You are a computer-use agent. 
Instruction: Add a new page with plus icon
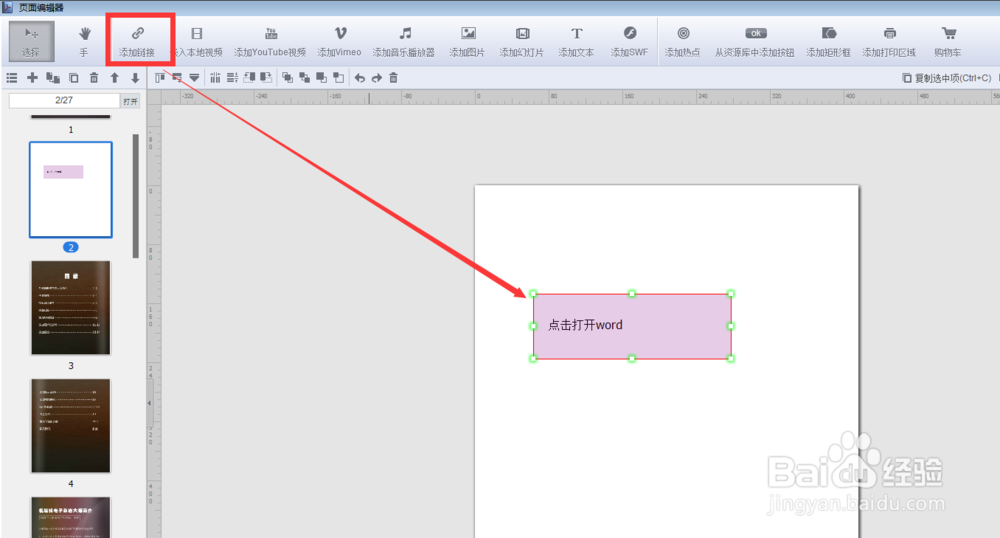[33, 78]
